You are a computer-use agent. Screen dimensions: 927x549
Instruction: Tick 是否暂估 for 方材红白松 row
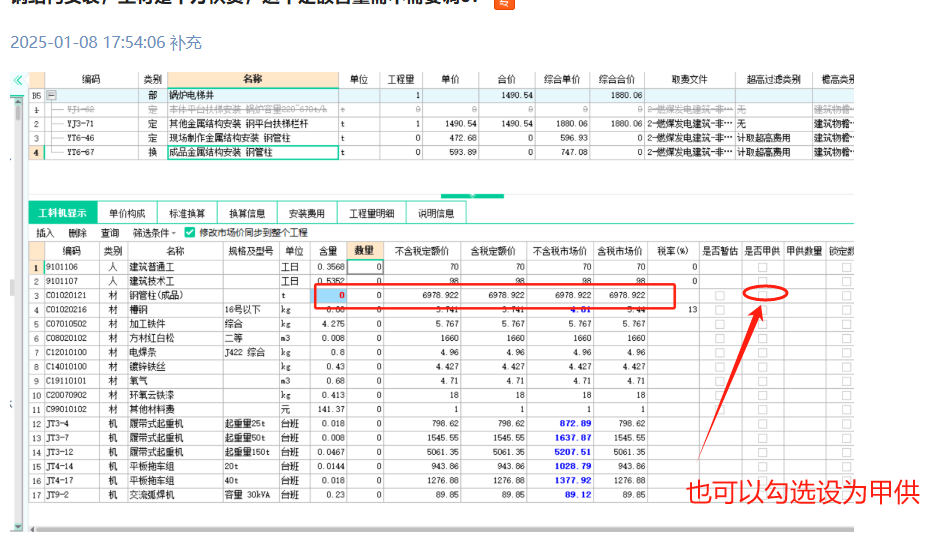pyautogui.click(x=719, y=338)
